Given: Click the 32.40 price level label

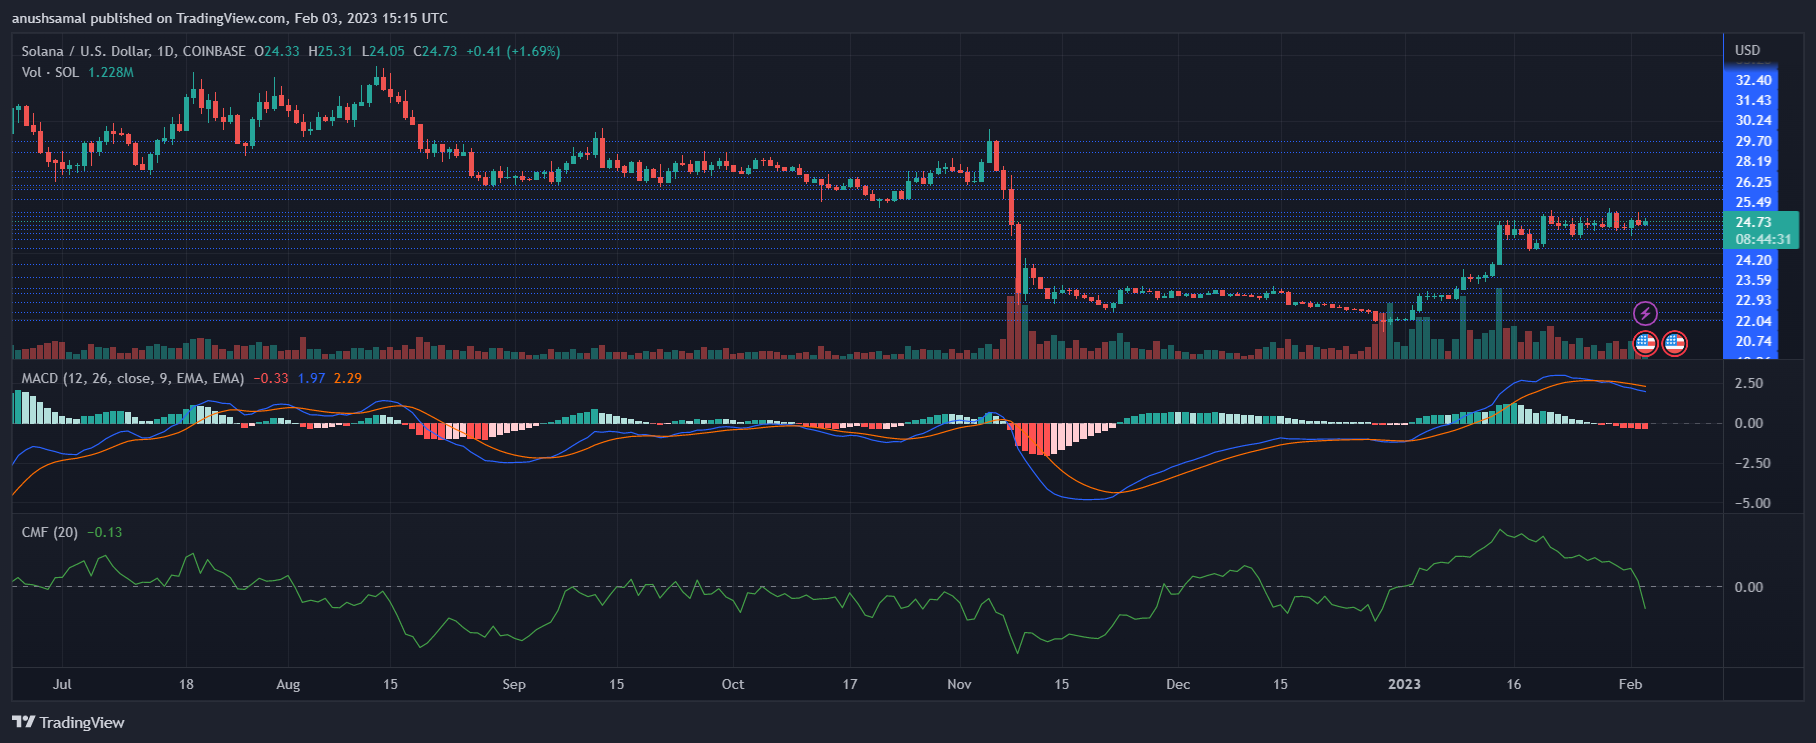Looking at the screenshot, I should 1753,80.
